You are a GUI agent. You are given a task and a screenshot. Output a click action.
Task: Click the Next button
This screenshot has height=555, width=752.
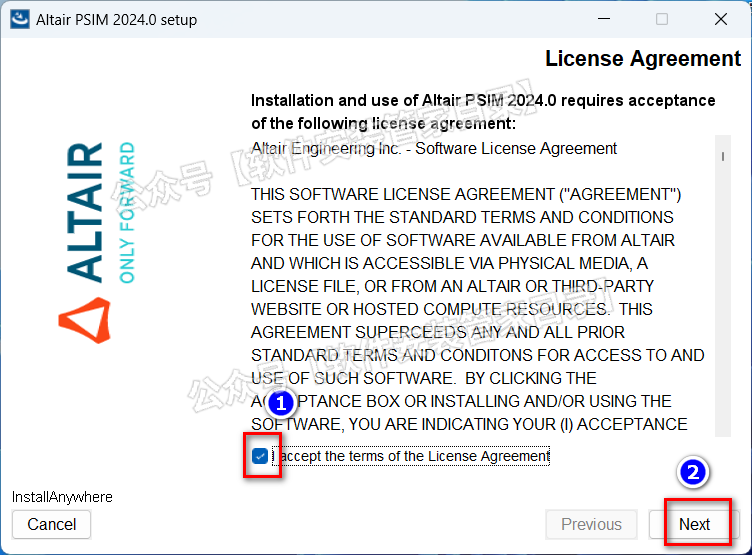tap(694, 524)
